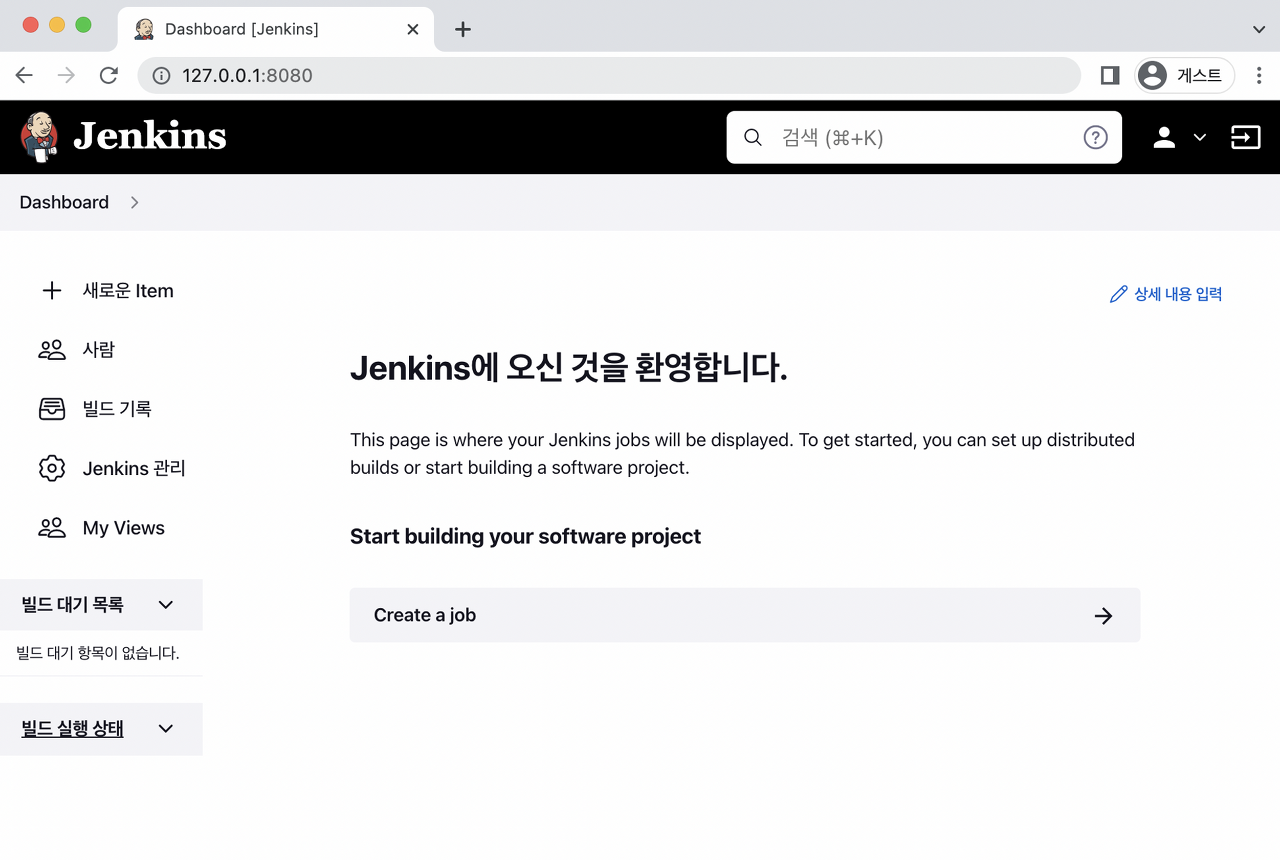Toggle the browser side panel icon
1280x860 pixels.
point(1109,76)
